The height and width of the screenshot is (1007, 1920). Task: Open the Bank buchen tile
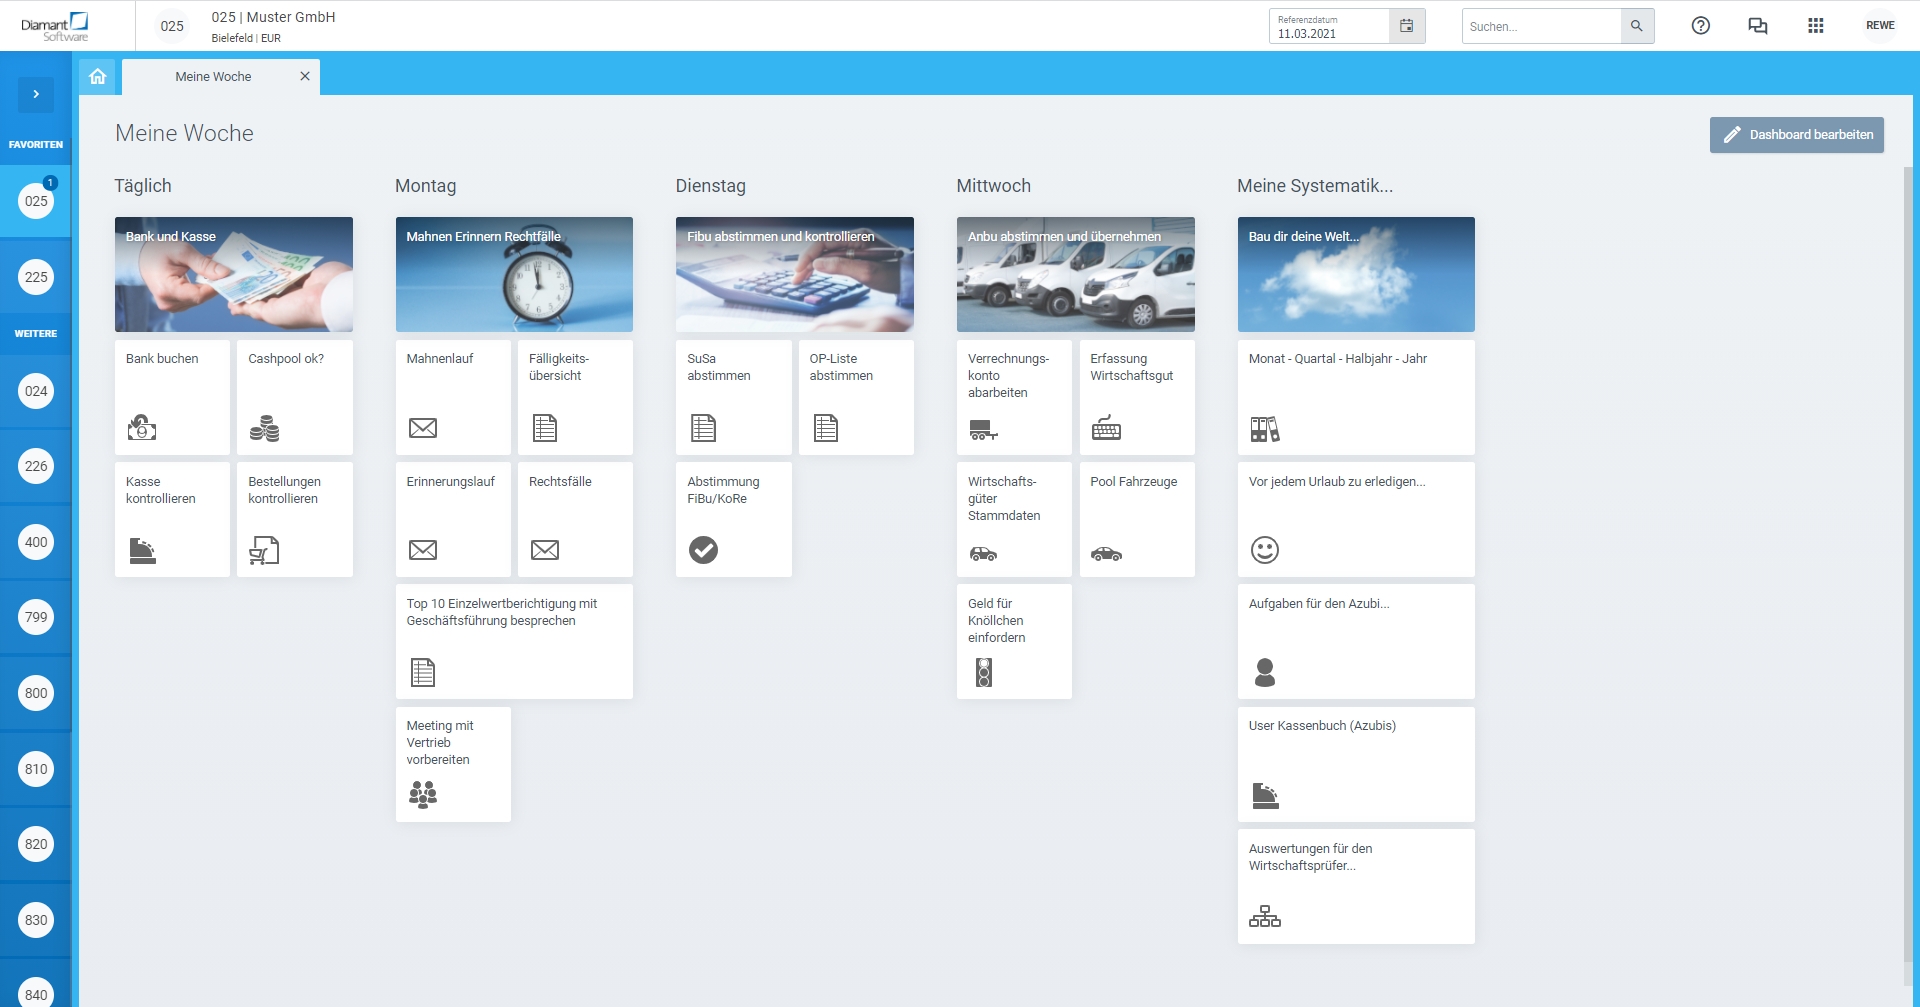point(172,397)
